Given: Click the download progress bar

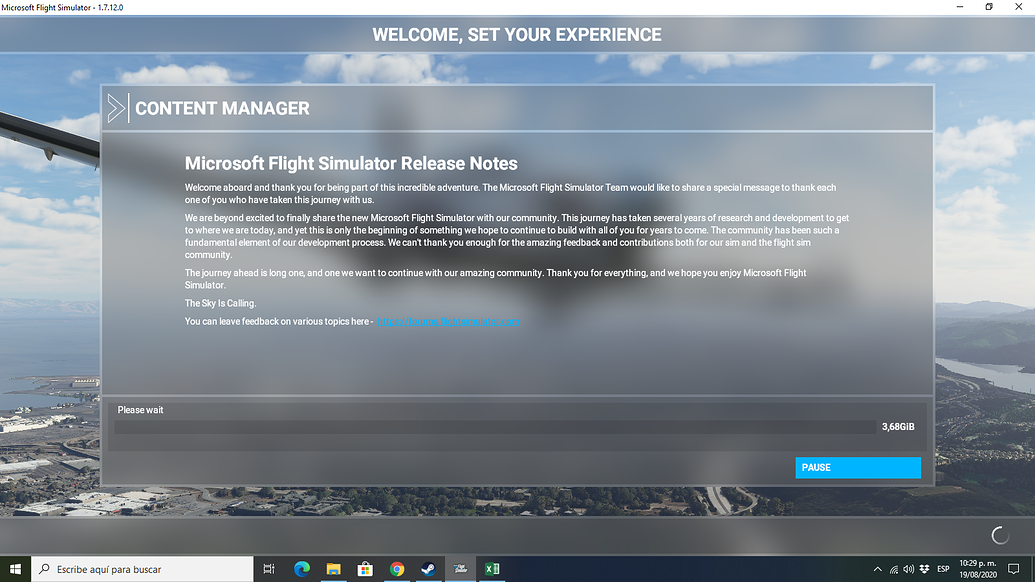Looking at the screenshot, I should [495, 427].
